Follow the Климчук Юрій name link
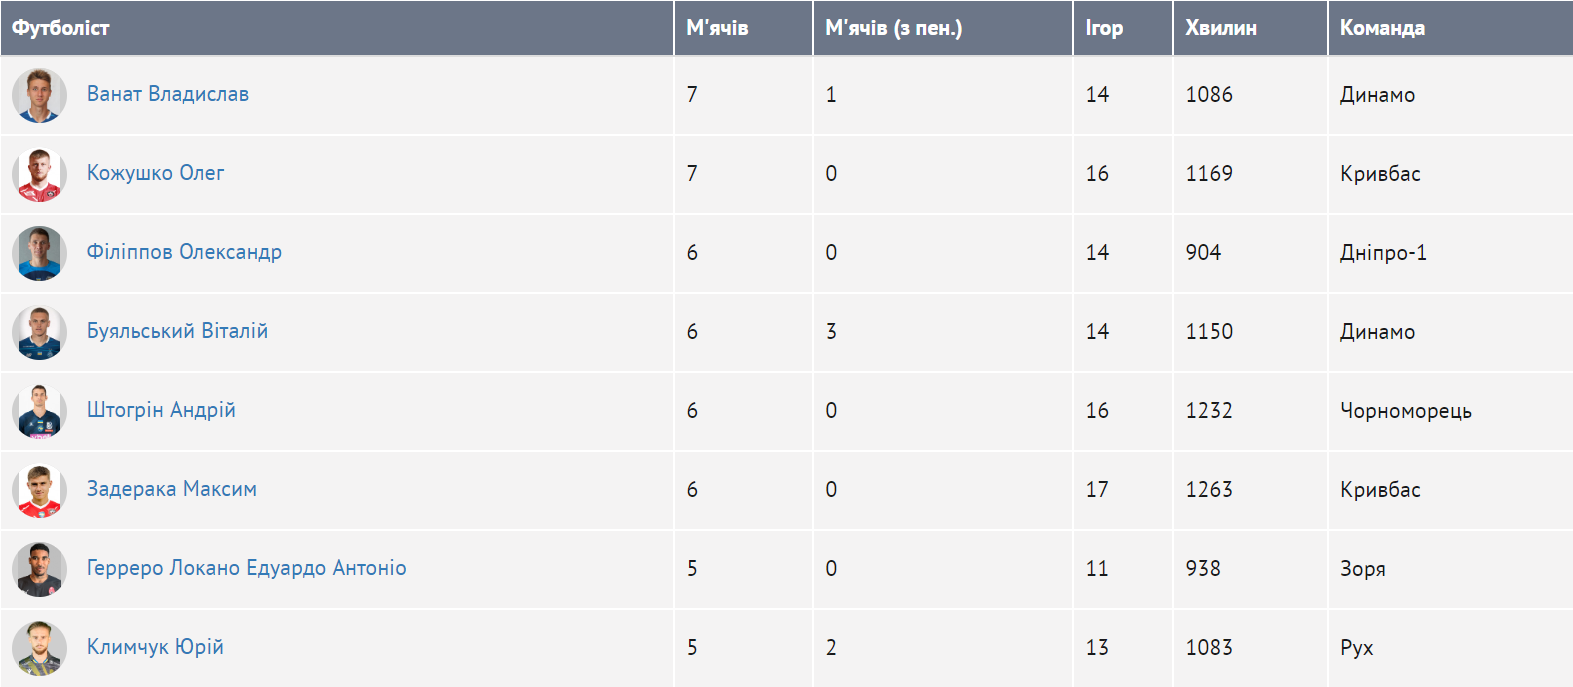The image size is (1573, 687). (155, 647)
